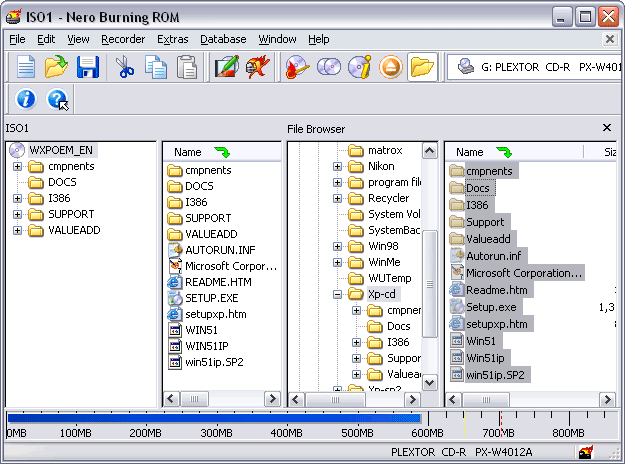This screenshot has height=464, width=625.
Task: Create a new compilation with the New icon
Action: pos(26,67)
